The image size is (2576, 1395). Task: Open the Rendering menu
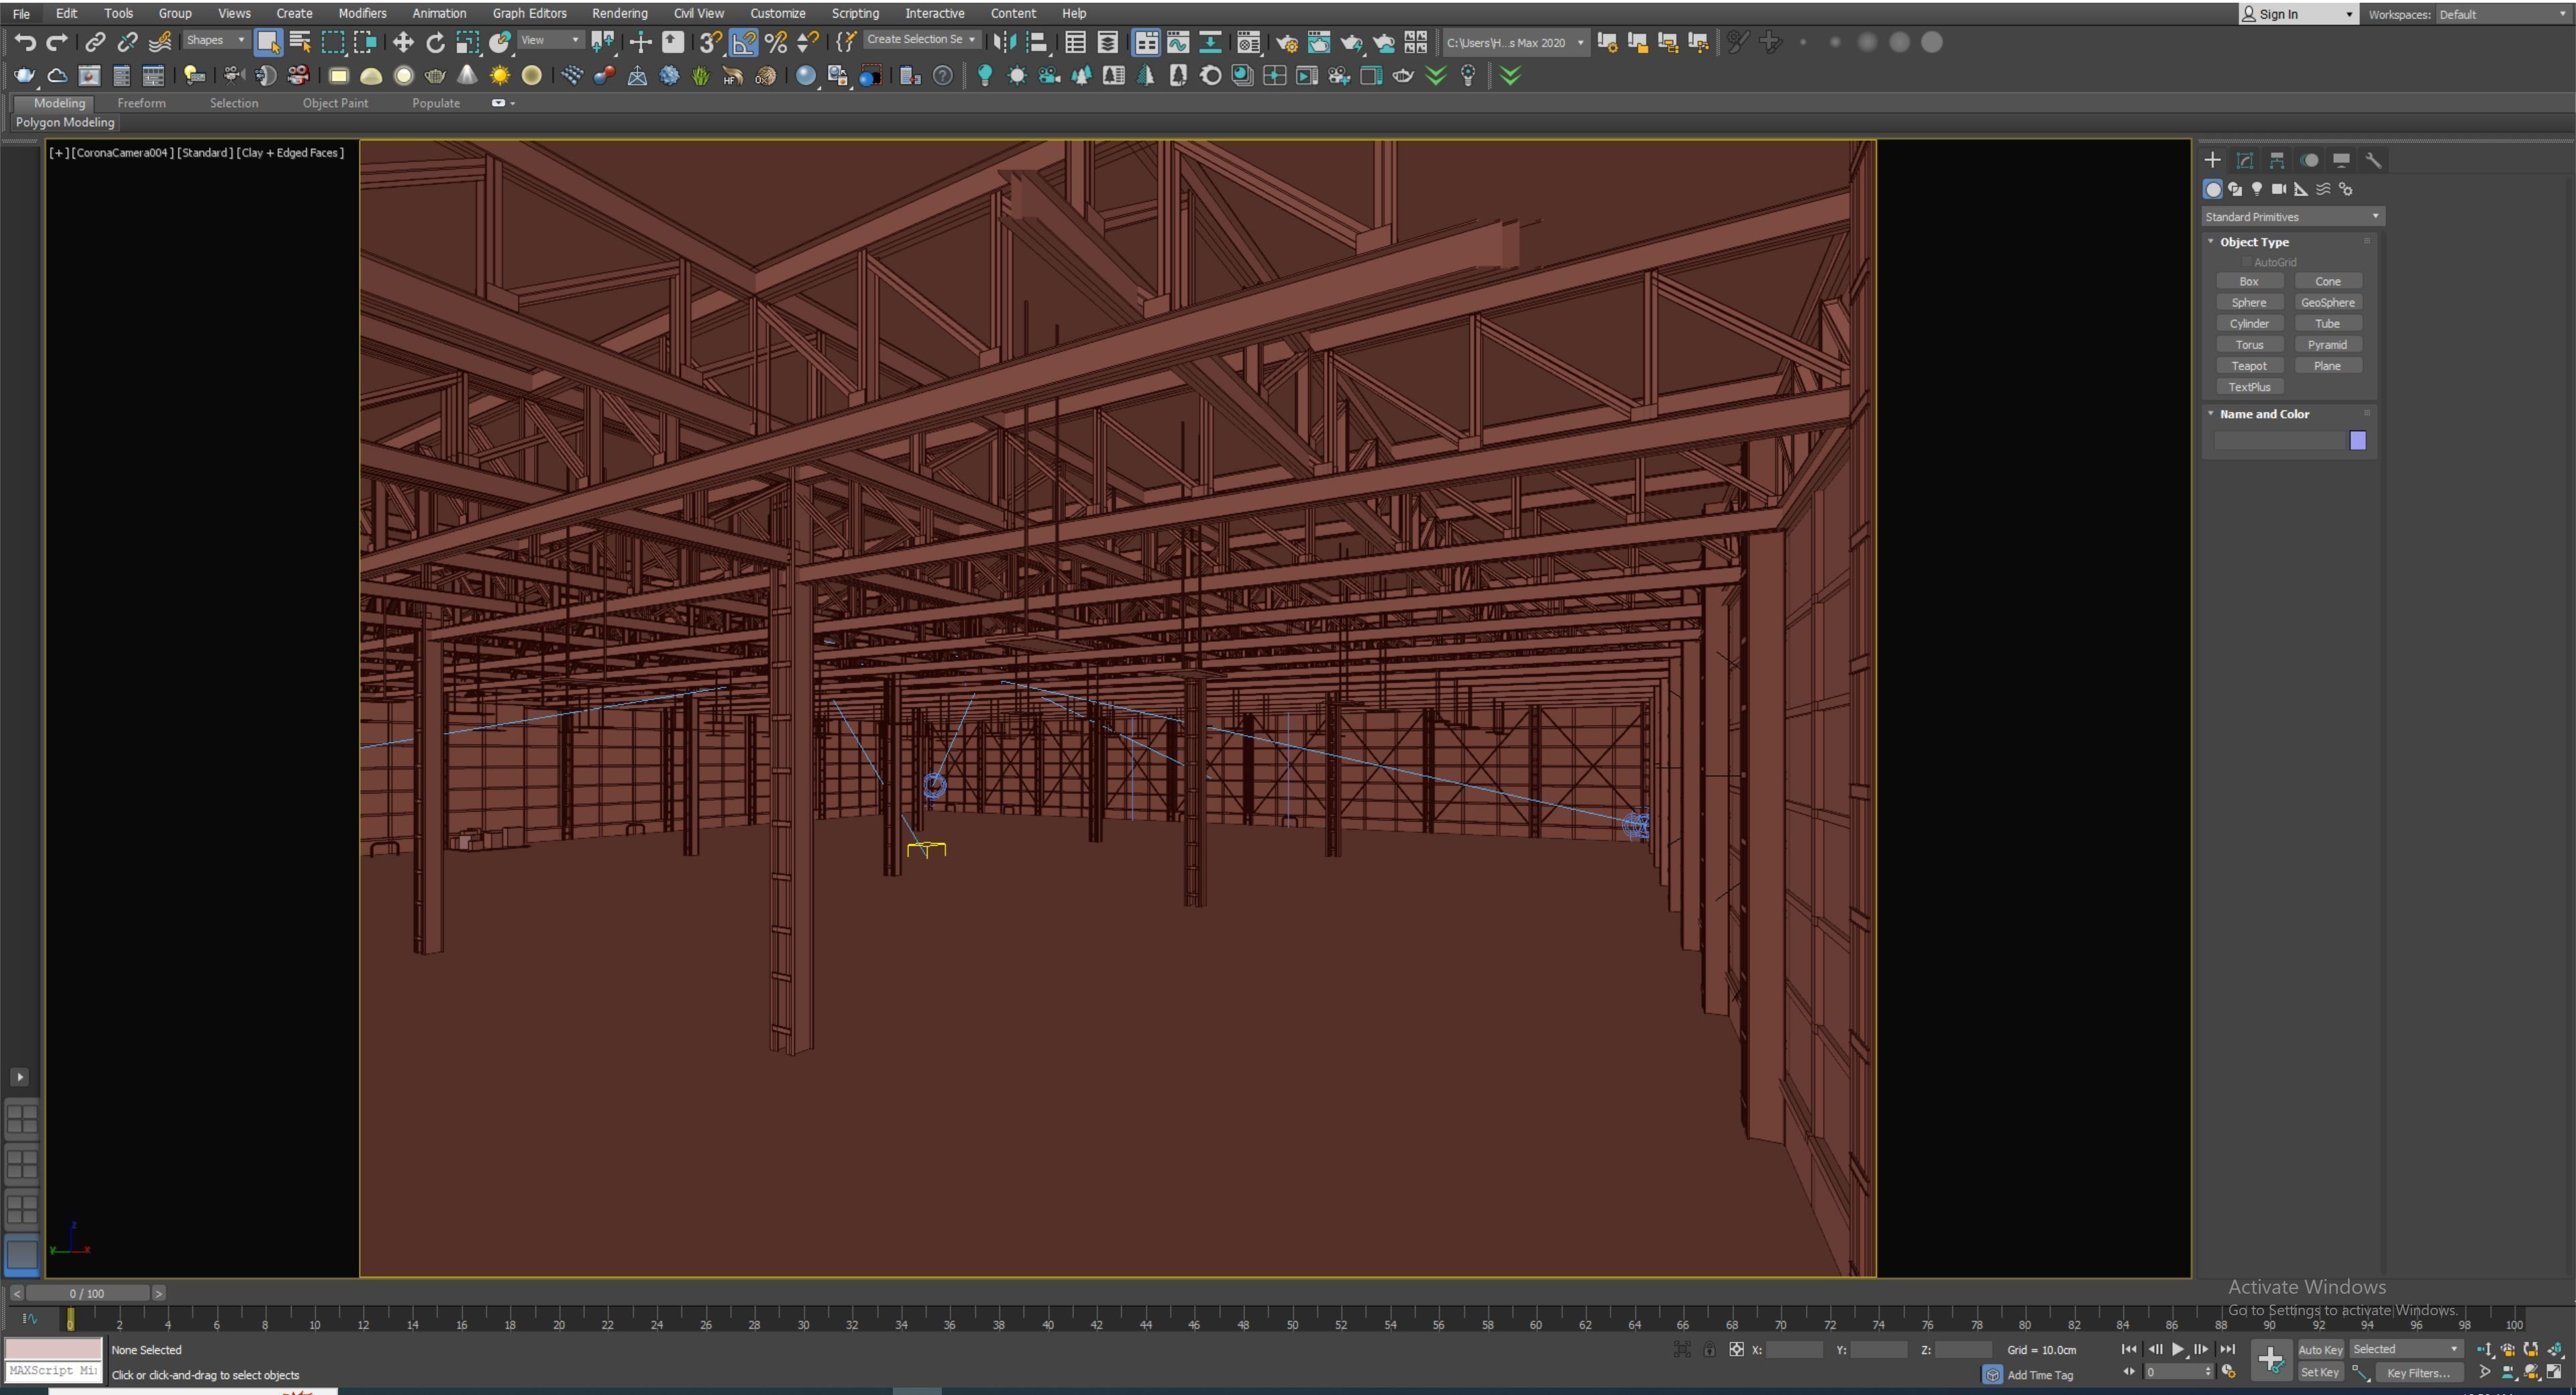point(619,13)
